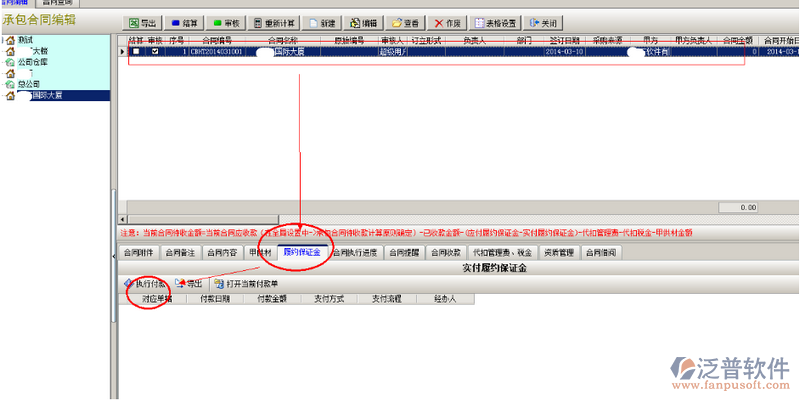Toggle the 审核 checkbox in row 1

(155, 52)
